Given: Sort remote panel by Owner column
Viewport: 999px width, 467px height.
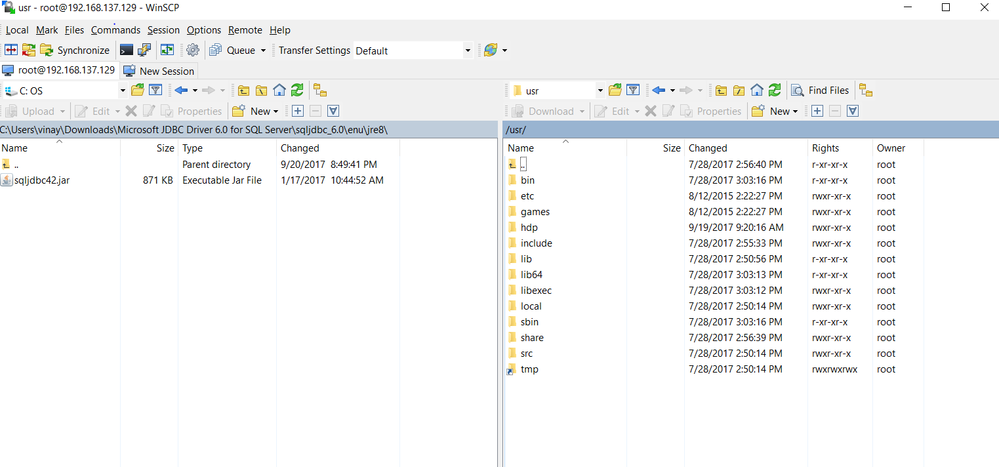Looking at the screenshot, I should click(x=898, y=148).
